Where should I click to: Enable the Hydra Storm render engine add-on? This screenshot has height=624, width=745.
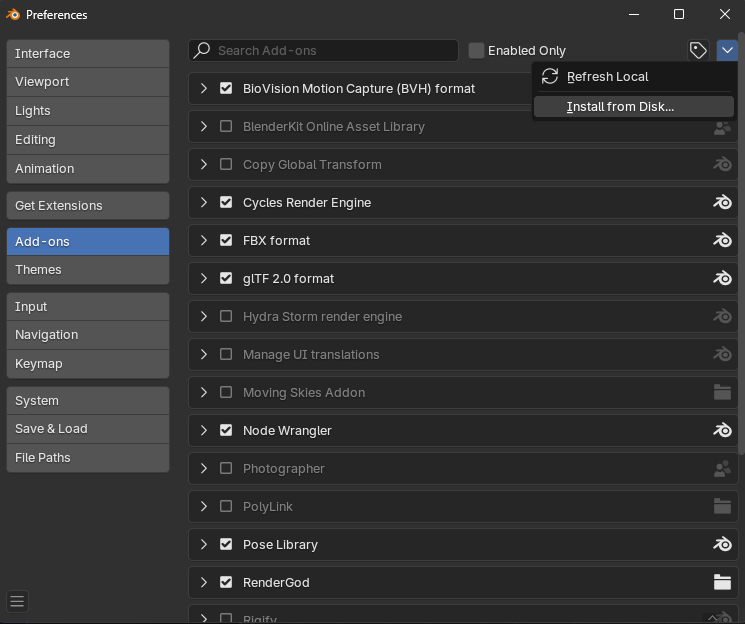[226, 317]
